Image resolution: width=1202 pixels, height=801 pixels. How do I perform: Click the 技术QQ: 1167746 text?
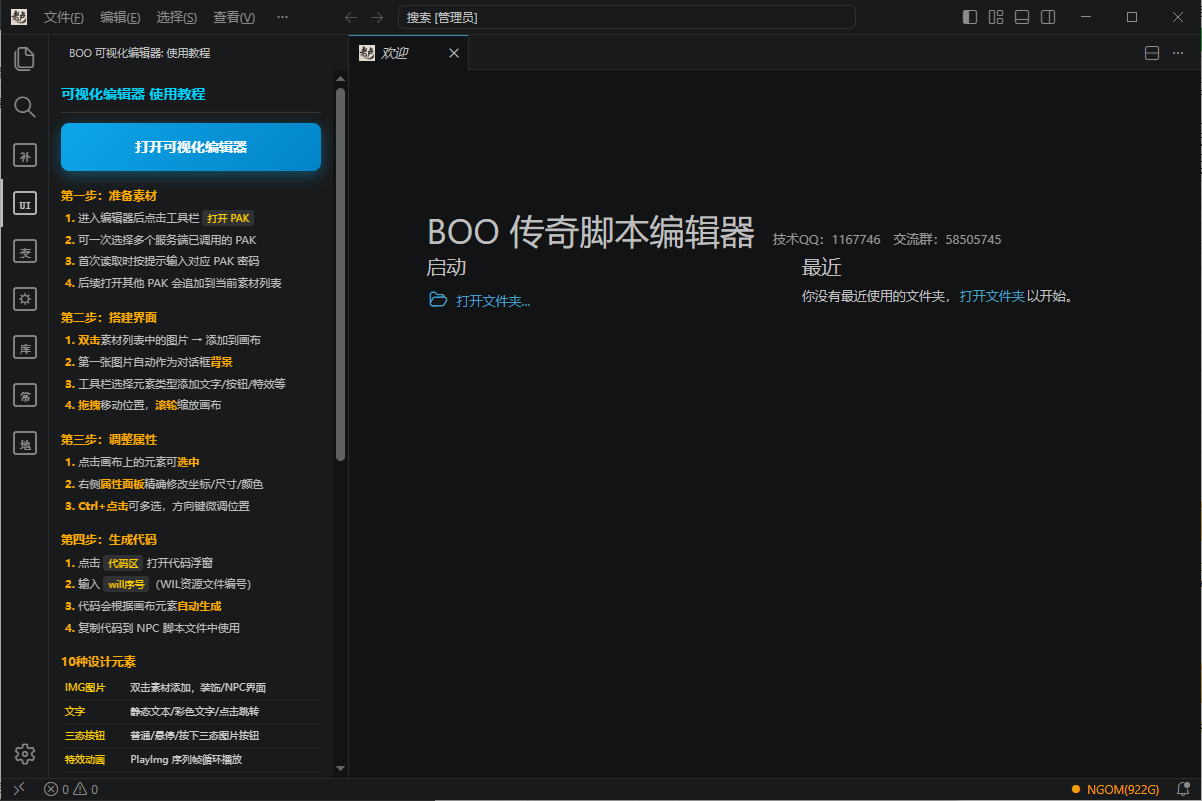(827, 239)
